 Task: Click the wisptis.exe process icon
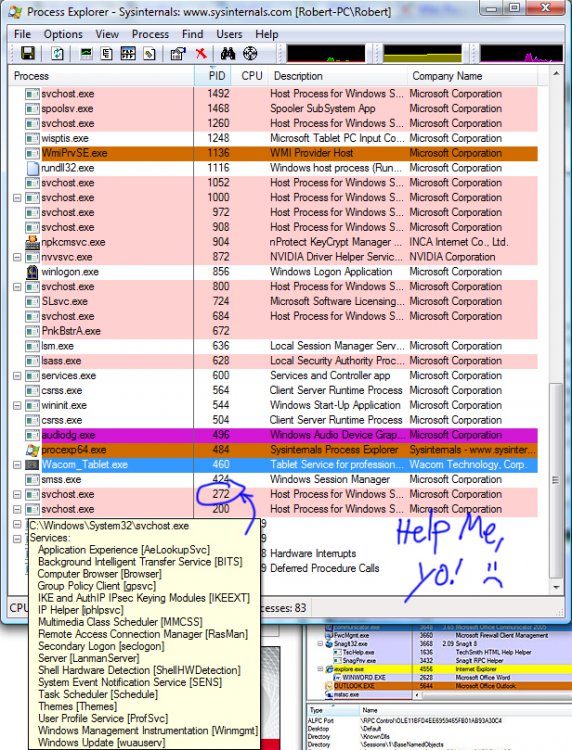coord(32,138)
